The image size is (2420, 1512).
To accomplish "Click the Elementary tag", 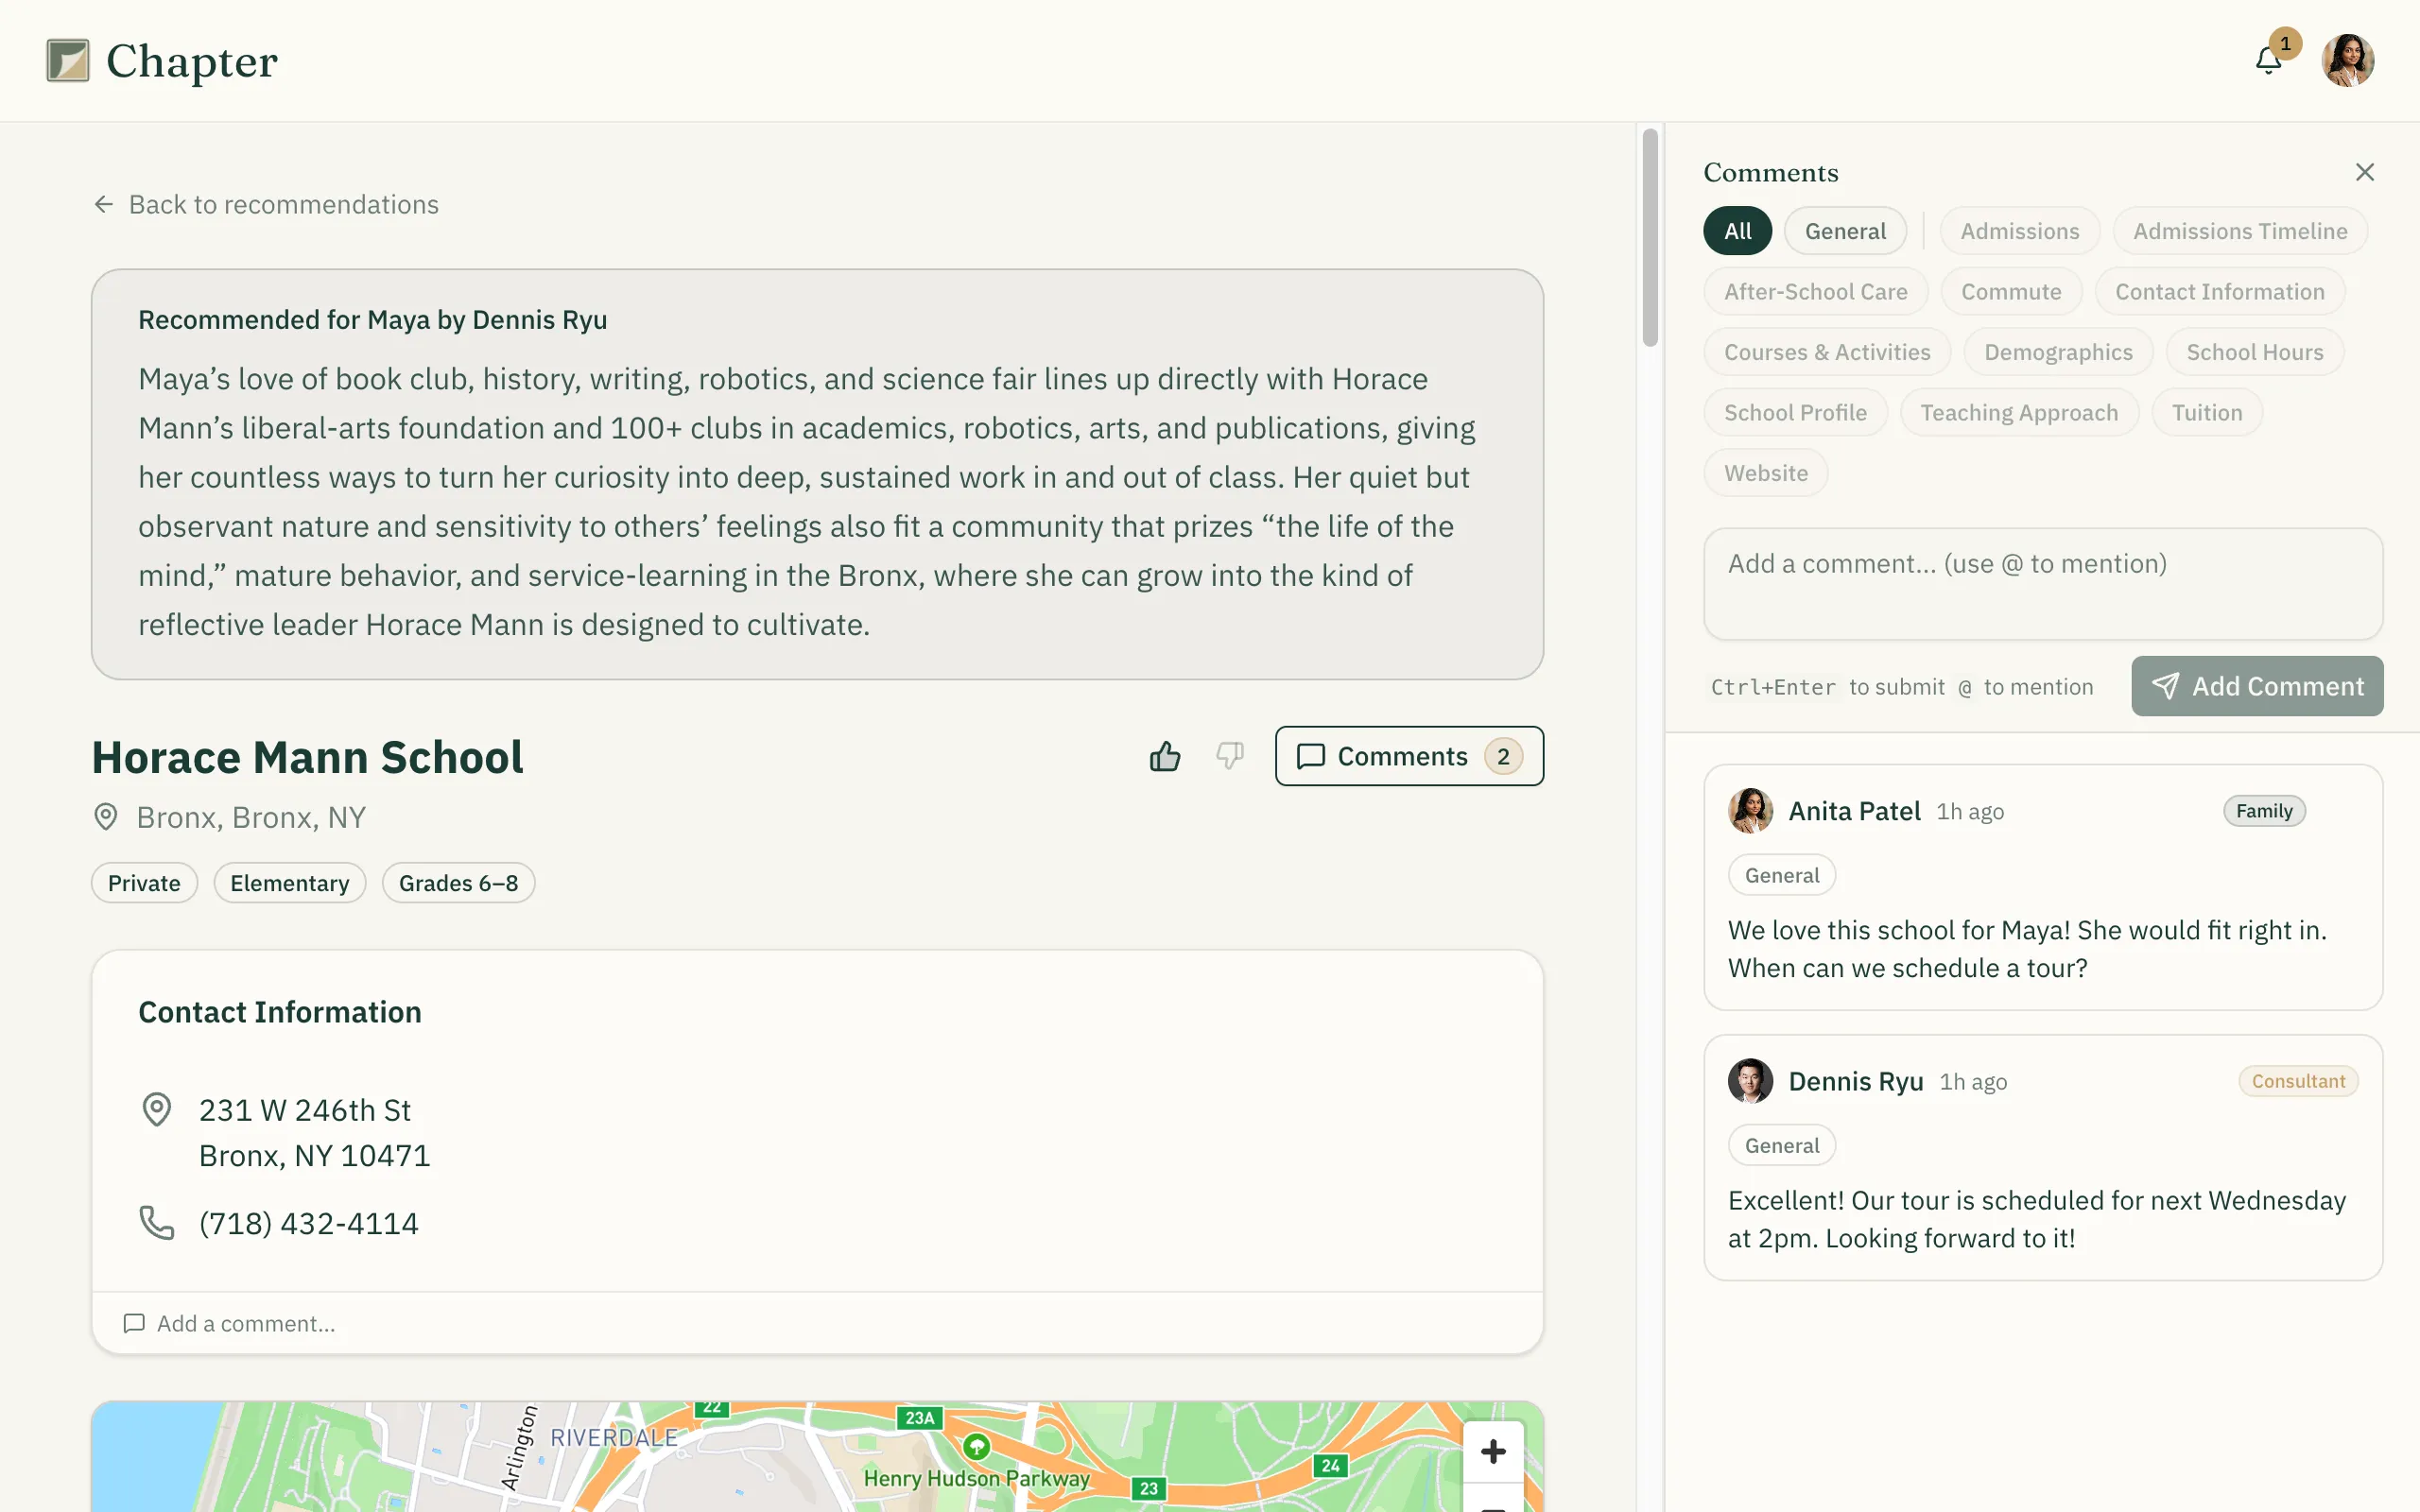I will click(x=289, y=883).
